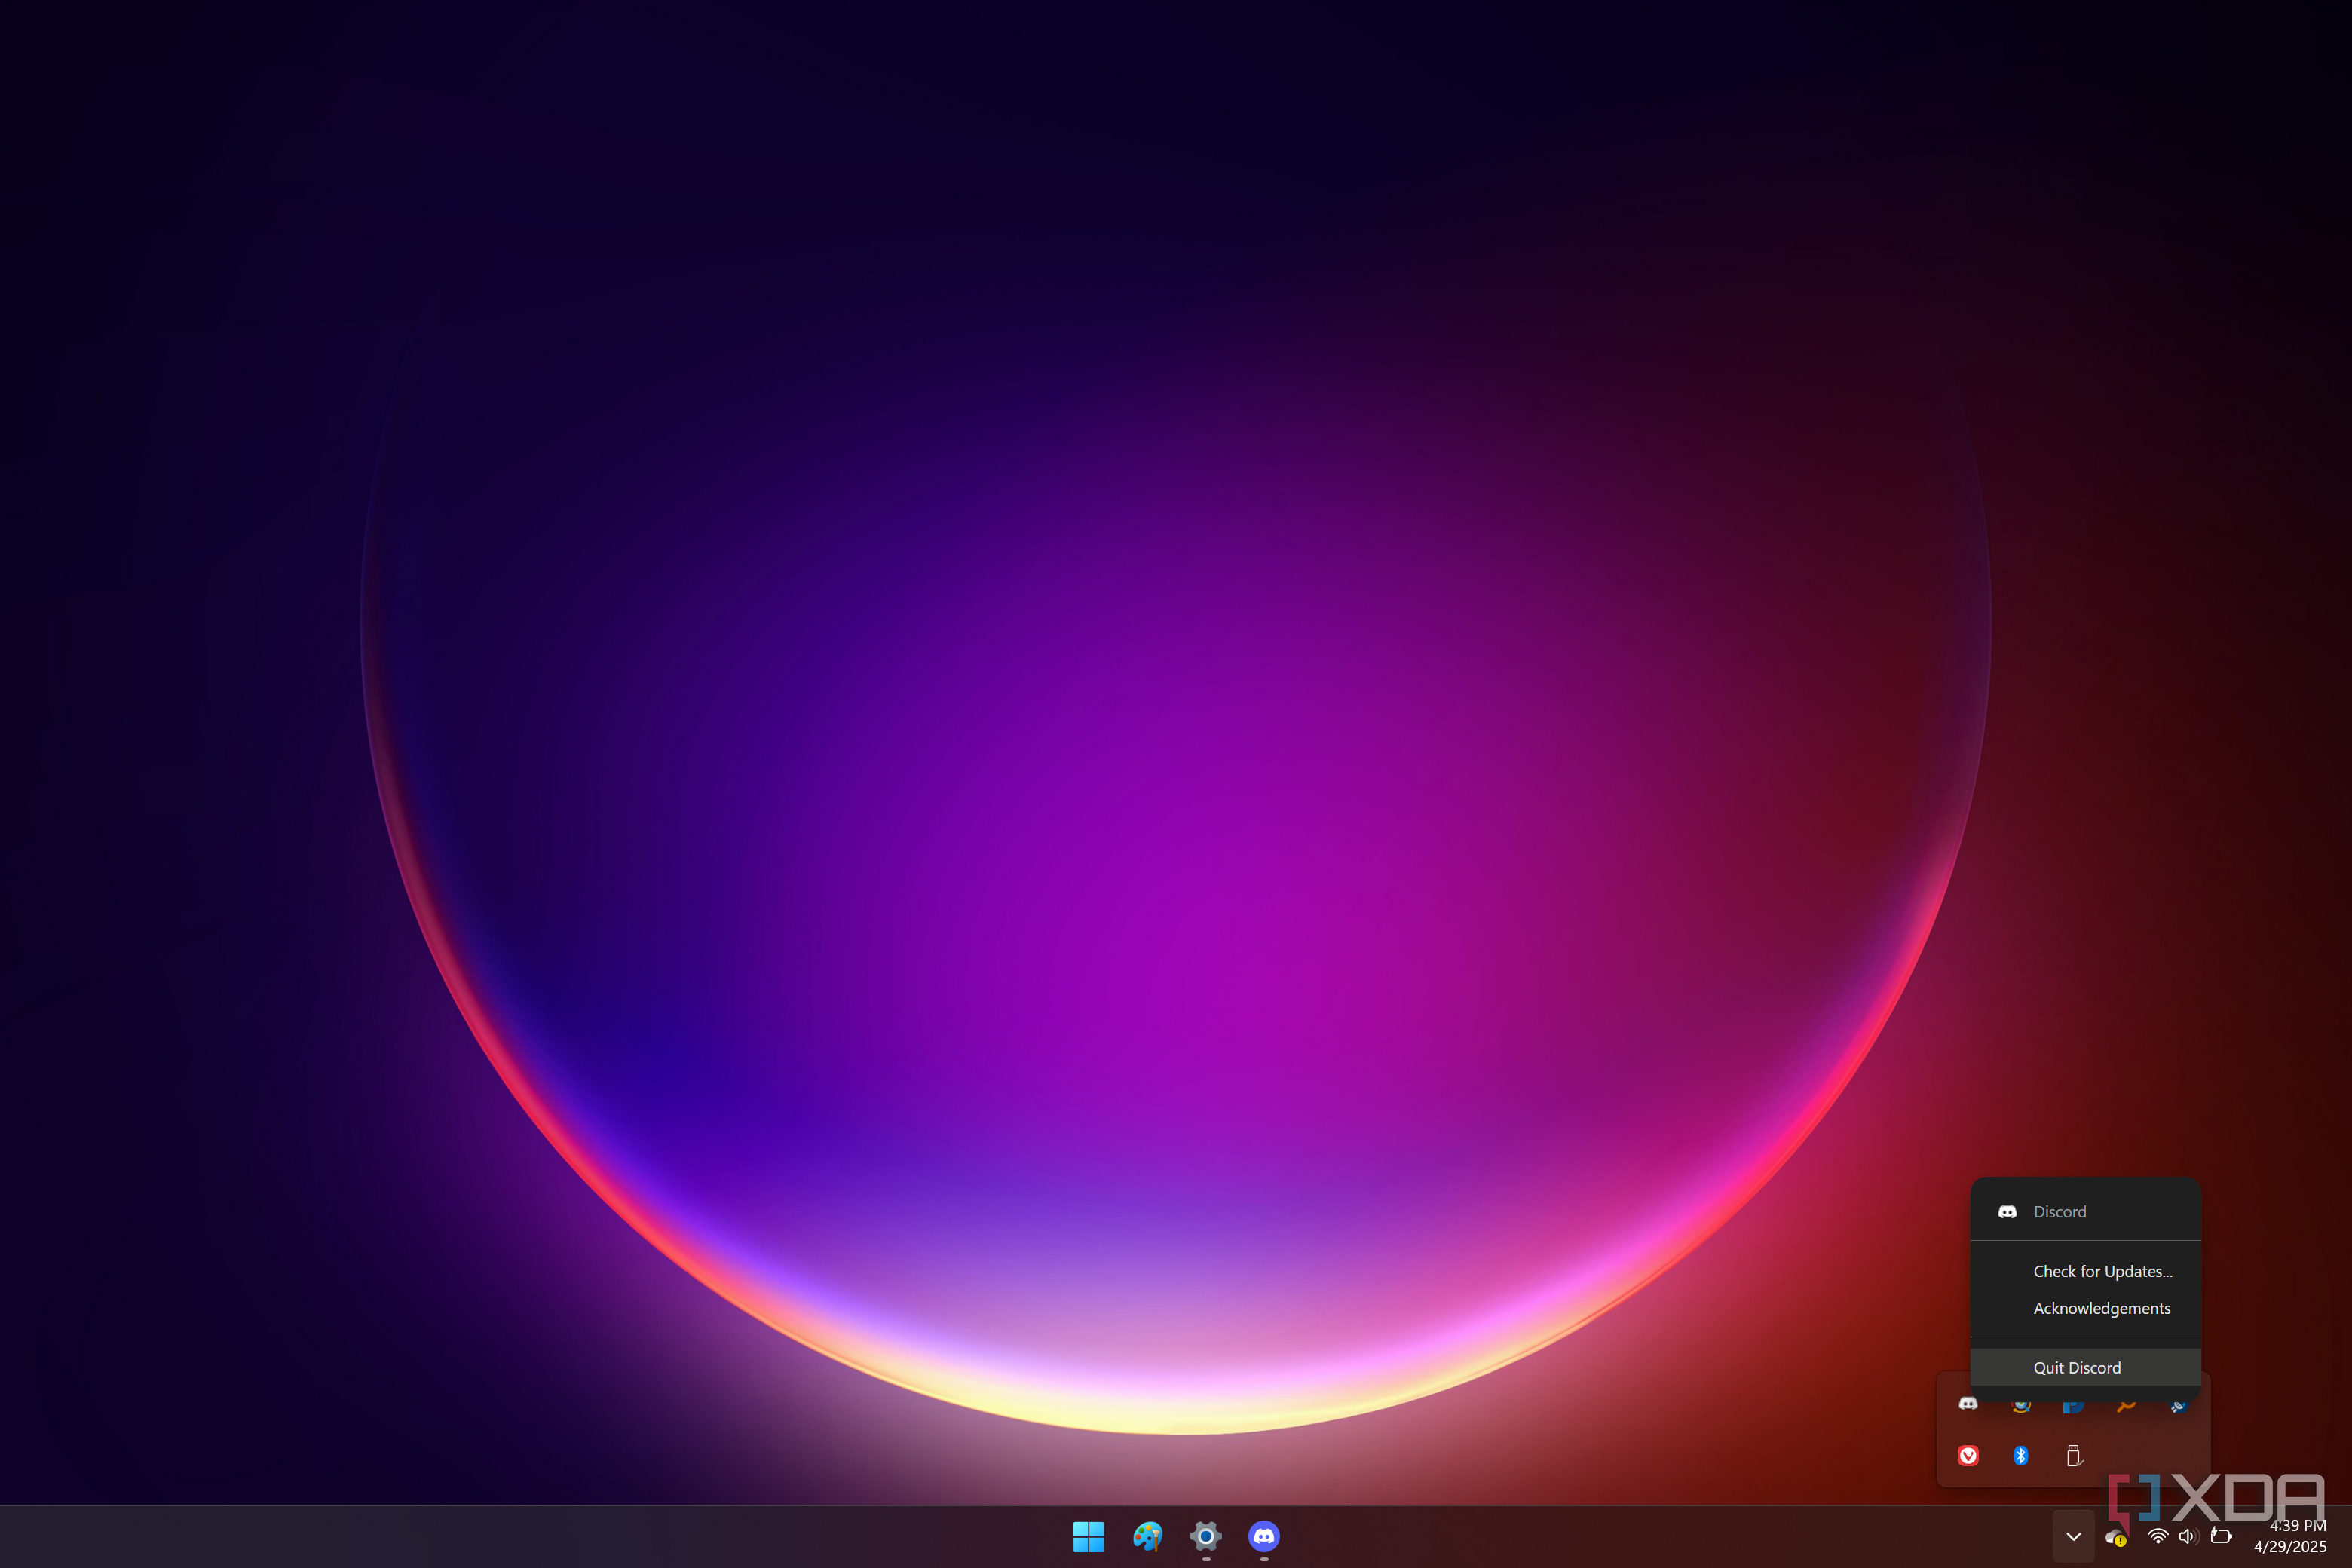Open the Windows Start menu

tap(1088, 1536)
